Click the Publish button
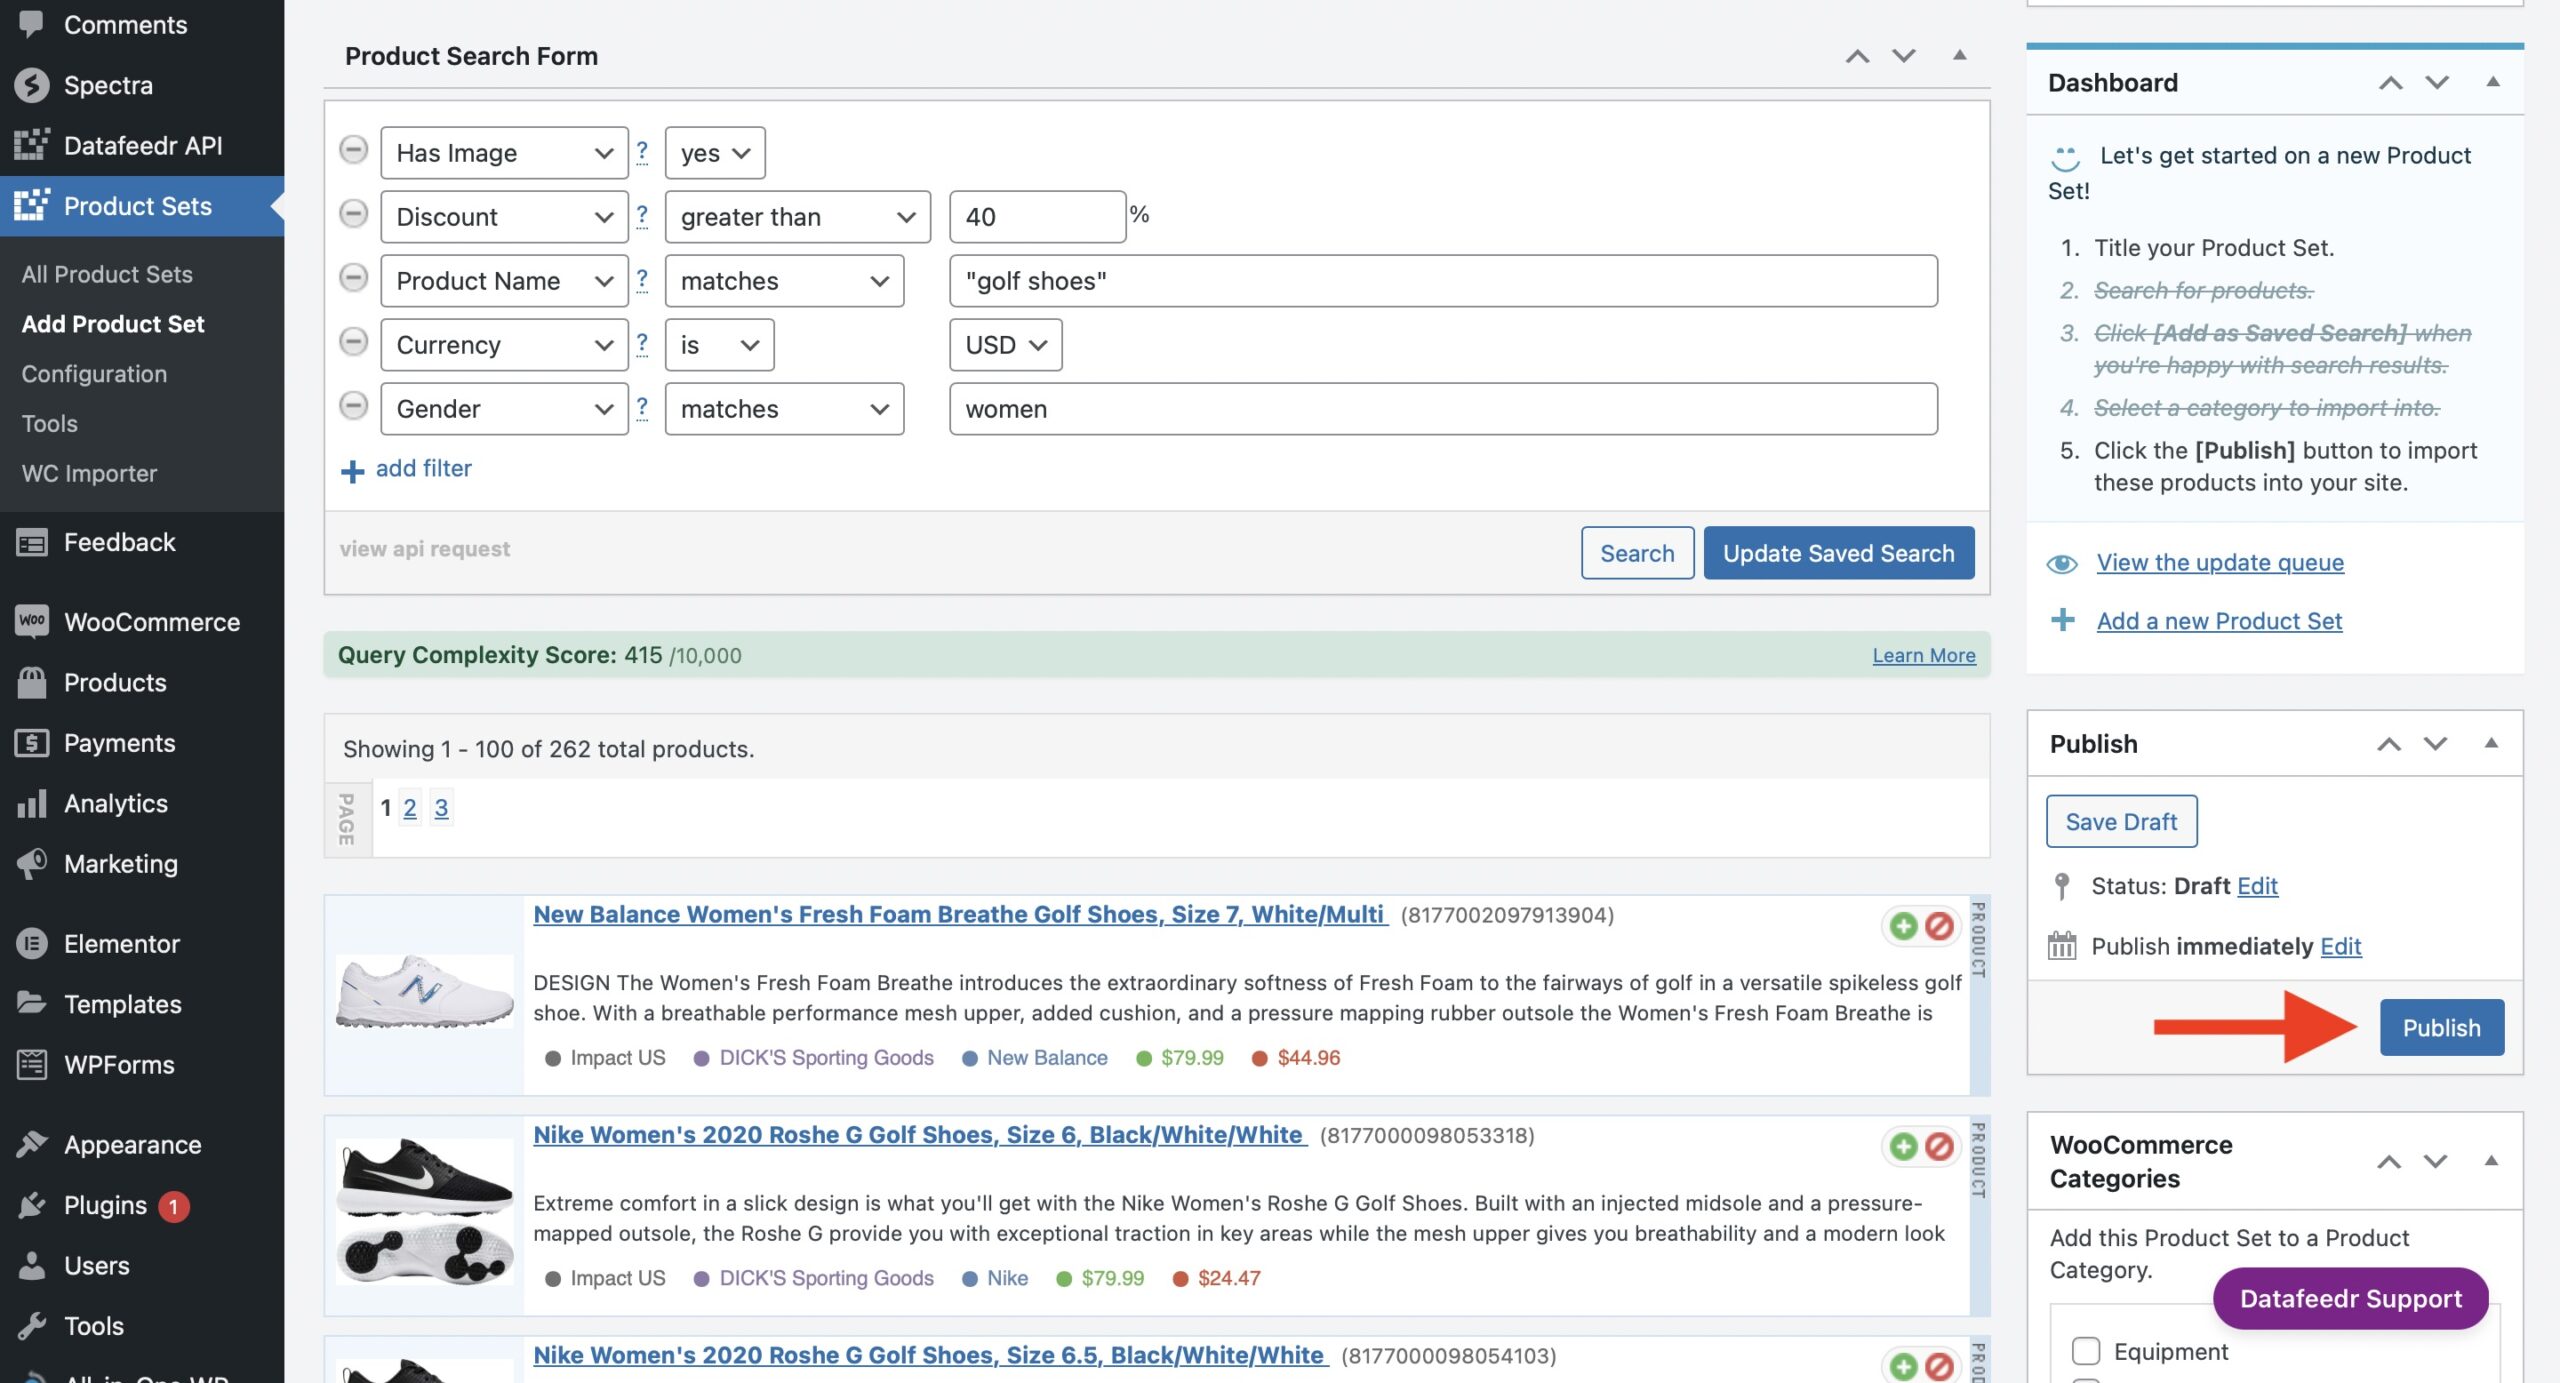Viewport: 2560px width, 1383px height. click(2441, 1027)
